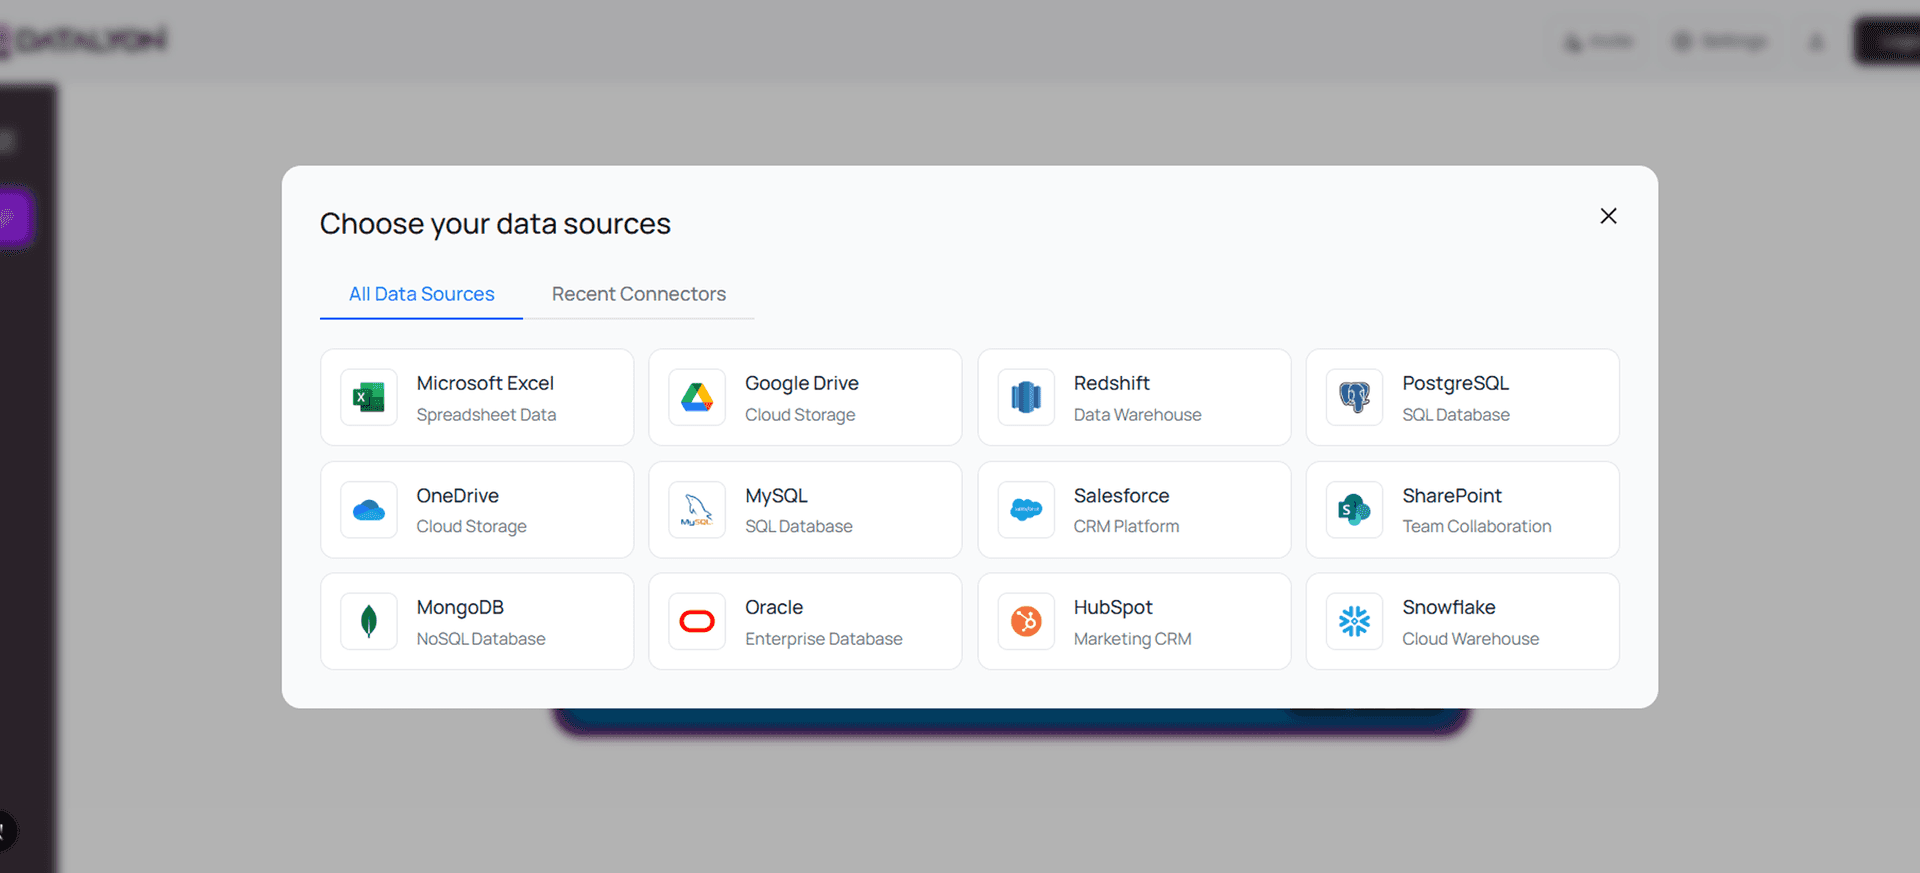The width and height of the screenshot is (1920, 873).
Task: Click the Redshift data warehouse icon
Action: 1026,398
